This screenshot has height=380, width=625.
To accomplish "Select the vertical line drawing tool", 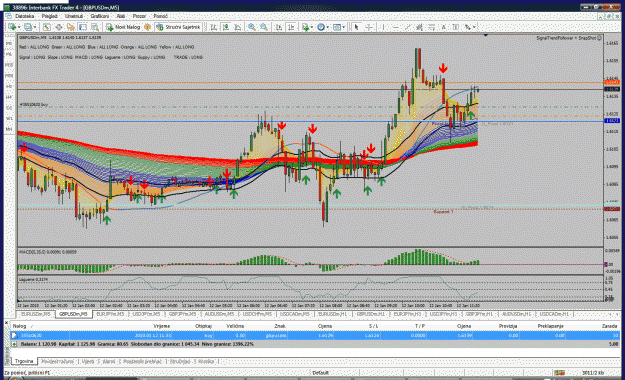I will click(383, 27).
